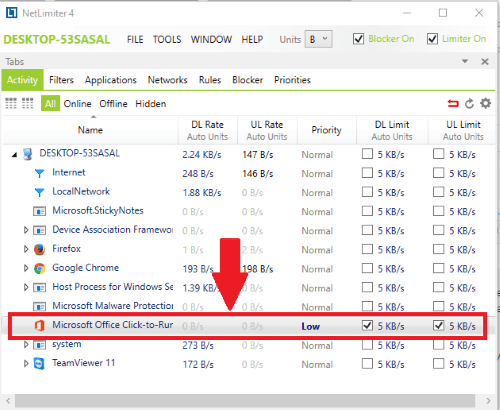
Task: Click the red reset arrows icon
Action: pos(453,104)
